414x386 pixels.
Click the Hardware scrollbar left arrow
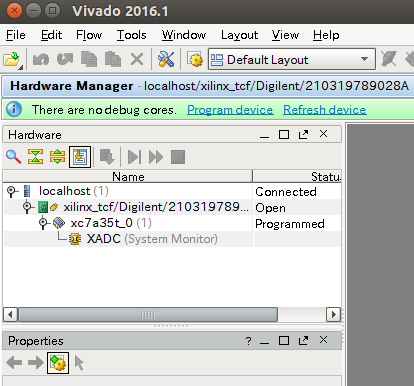[x=10, y=314]
